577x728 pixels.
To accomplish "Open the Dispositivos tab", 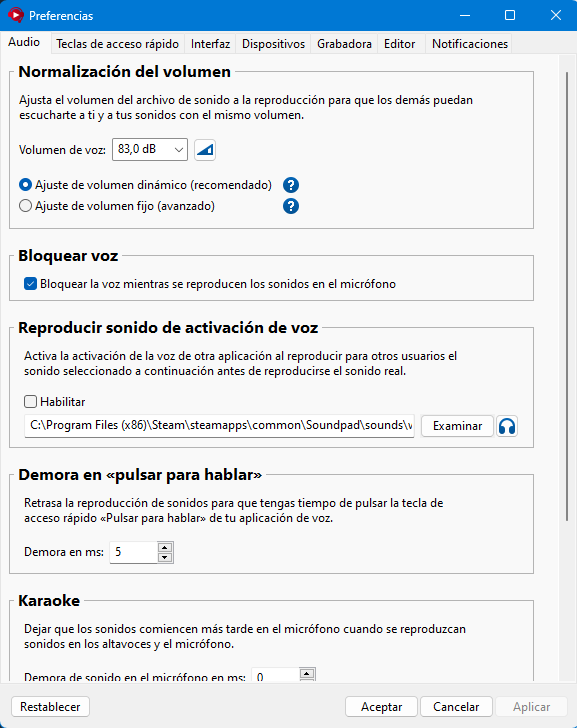I will (273, 44).
